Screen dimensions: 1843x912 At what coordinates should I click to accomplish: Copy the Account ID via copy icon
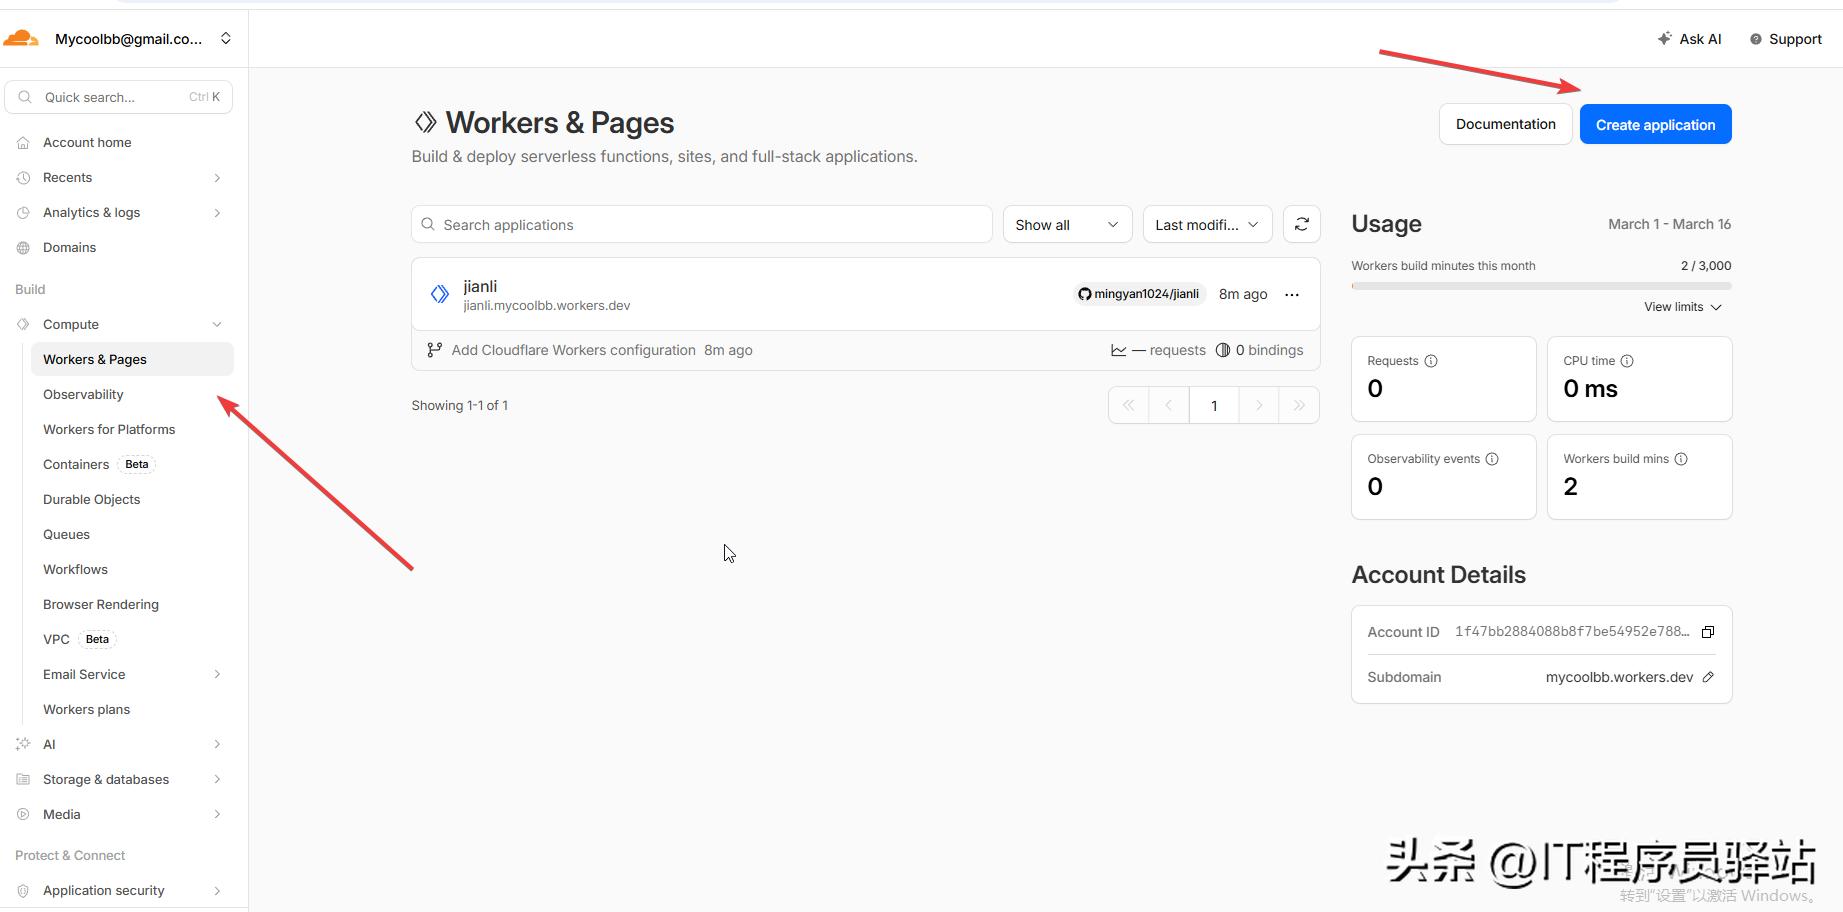pyautogui.click(x=1708, y=632)
